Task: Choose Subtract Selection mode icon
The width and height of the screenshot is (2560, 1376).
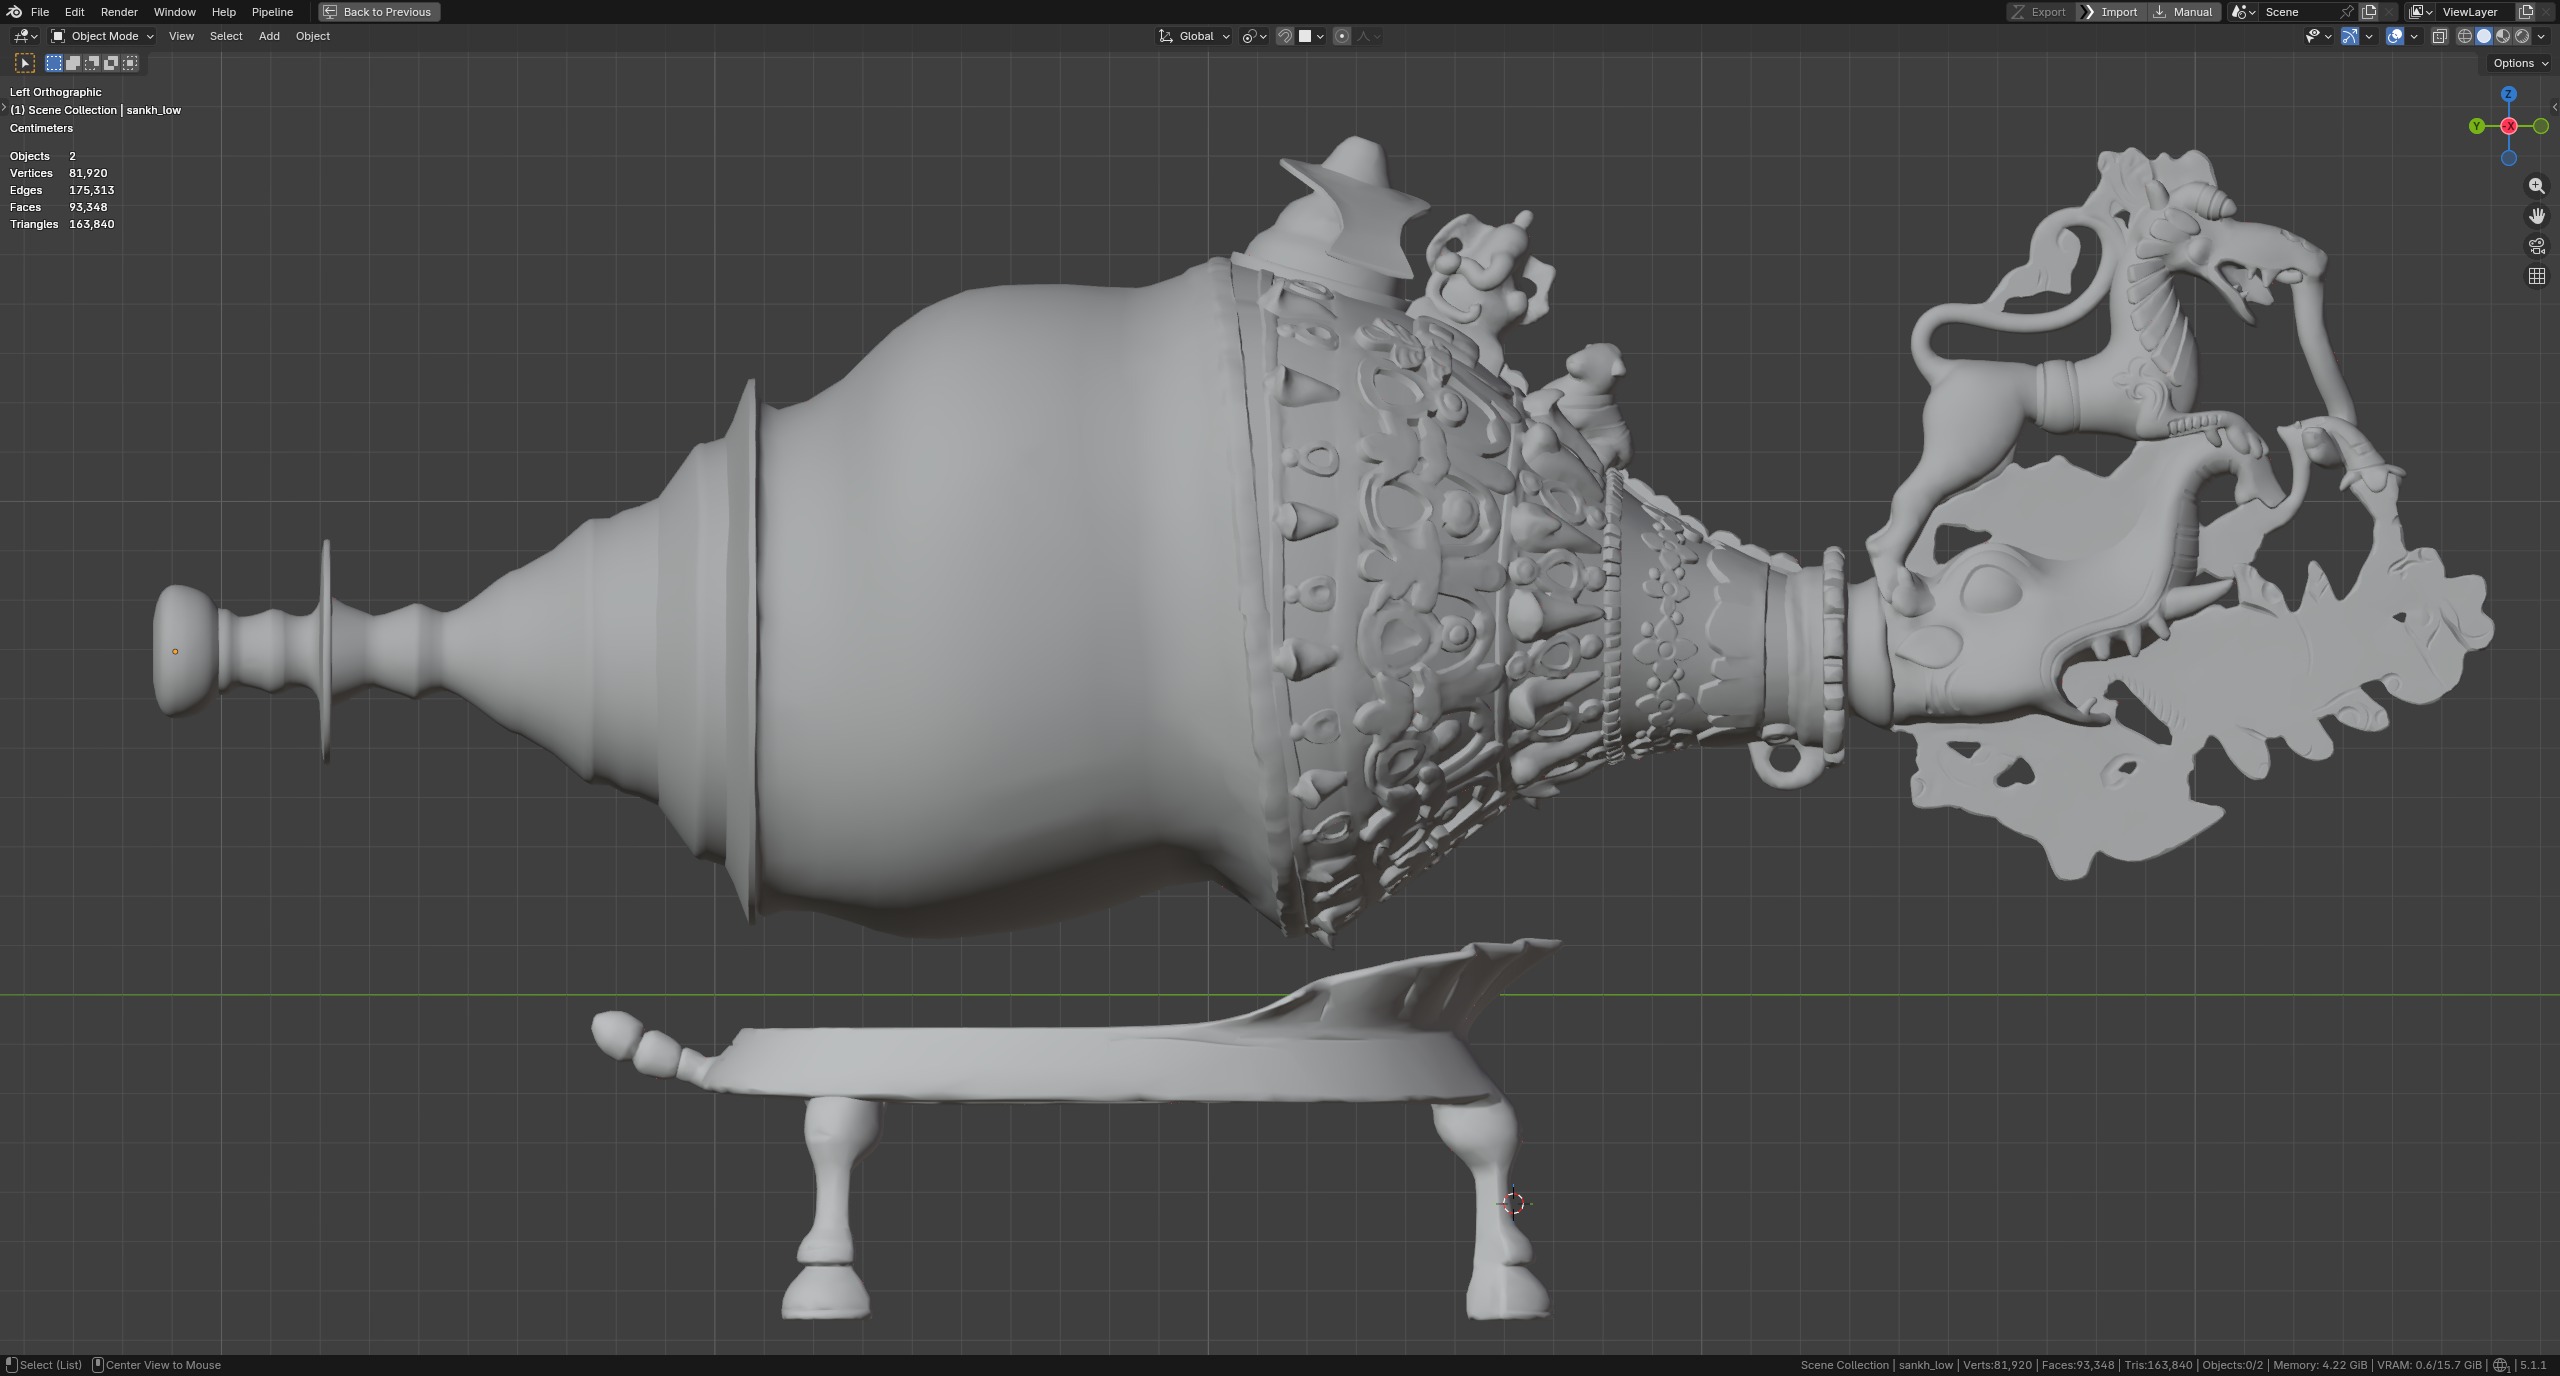Action: [x=92, y=63]
